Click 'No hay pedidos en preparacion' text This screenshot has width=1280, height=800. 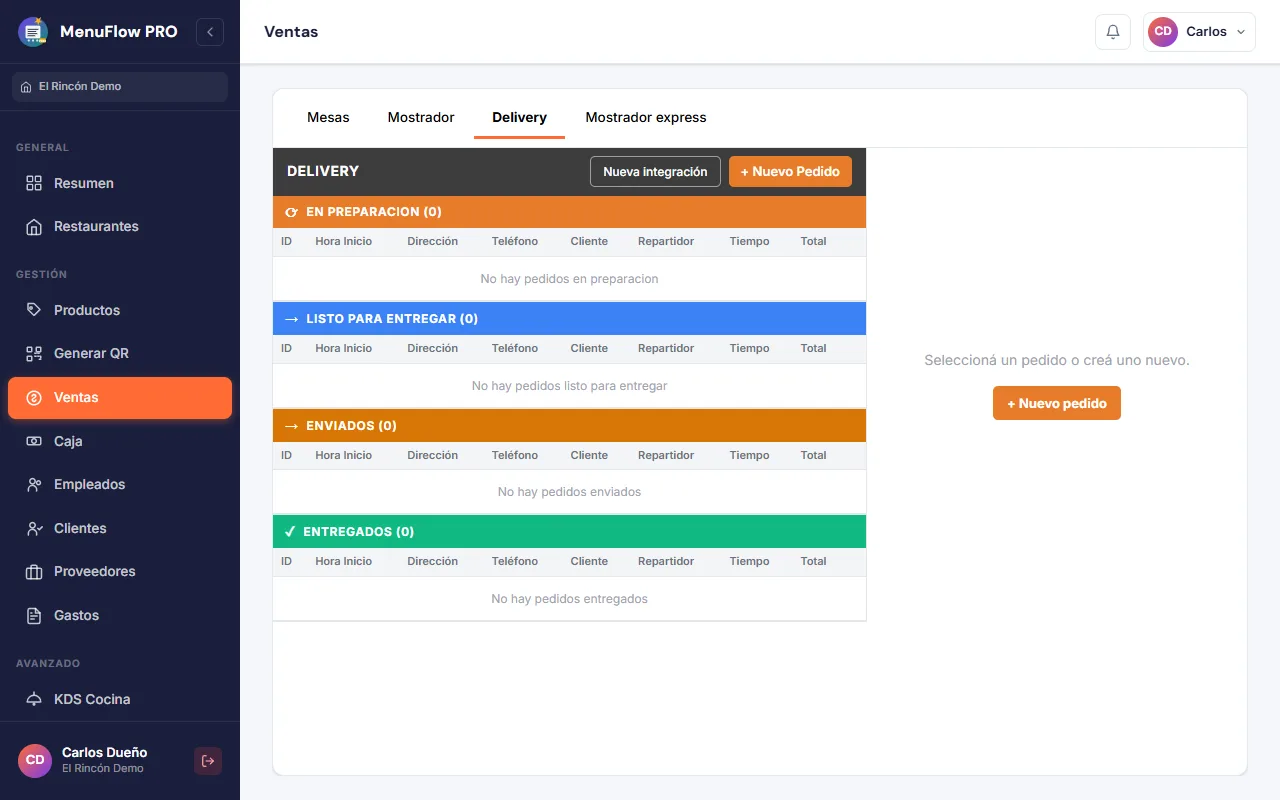click(x=569, y=279)
